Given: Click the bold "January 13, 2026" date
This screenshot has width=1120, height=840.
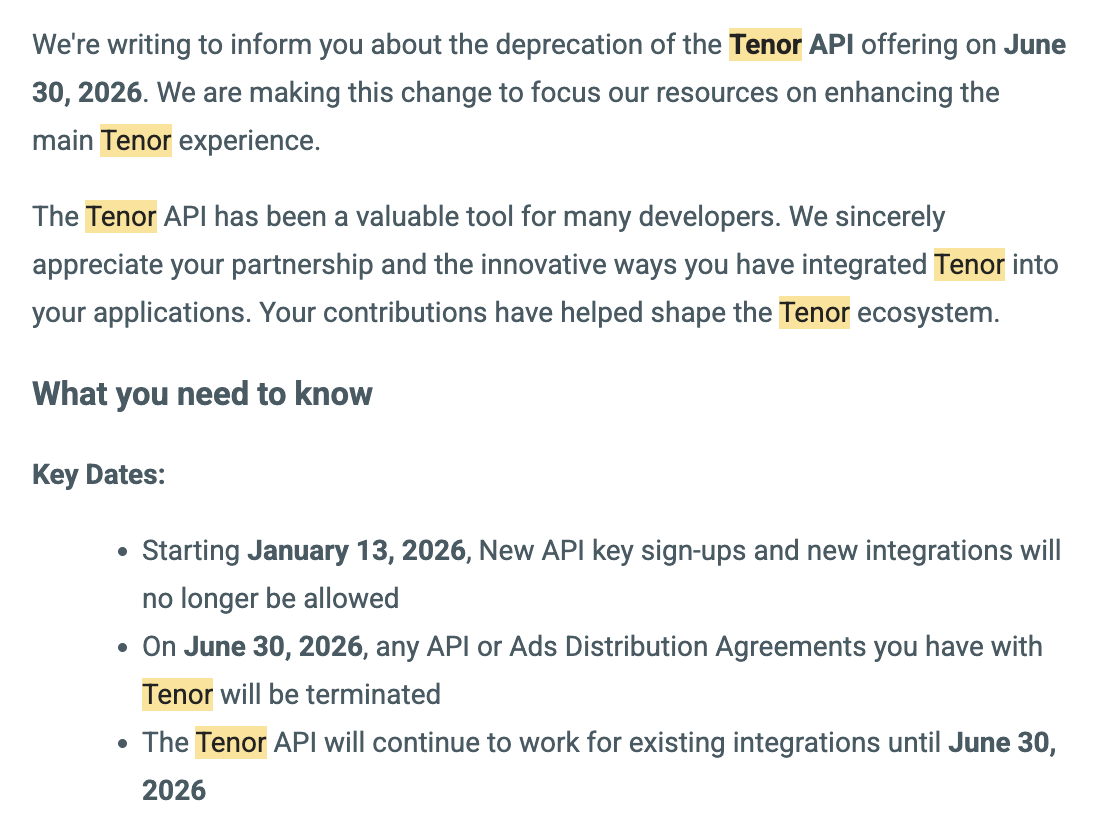Looking at the screenshot, I should [356, 551].
